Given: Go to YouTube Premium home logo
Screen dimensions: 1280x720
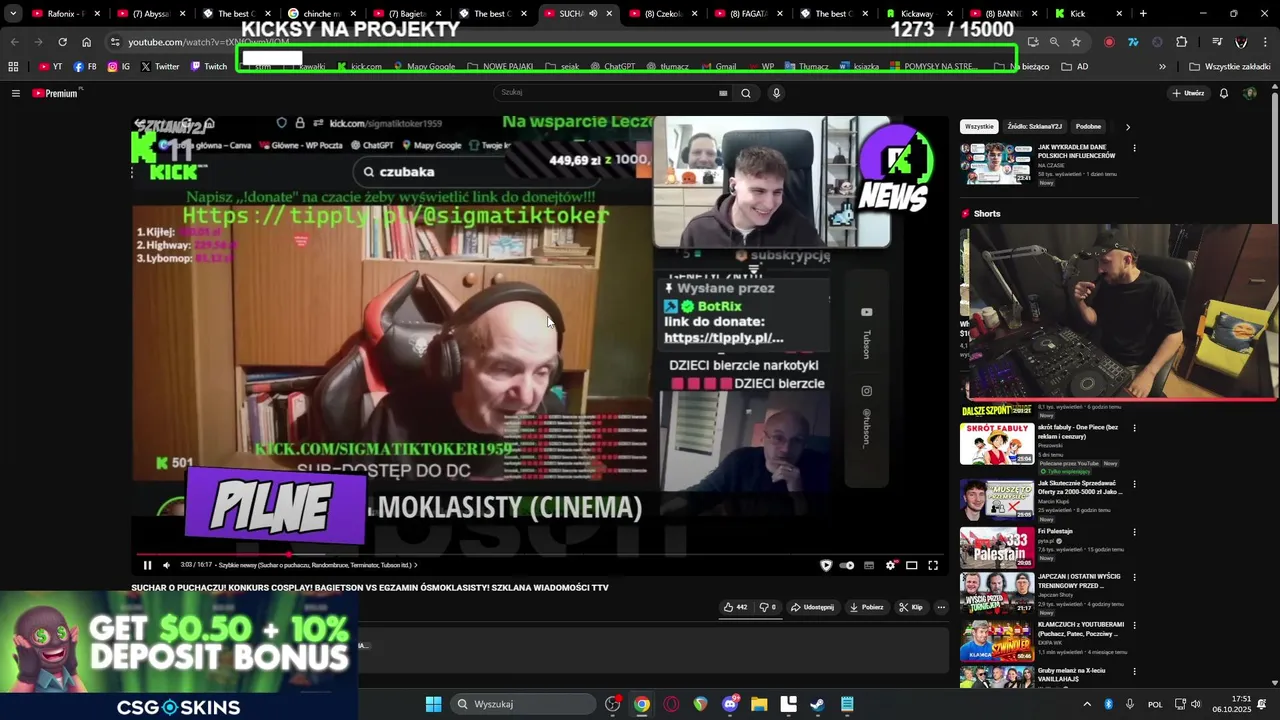Looking at the screenshot, I should coord(55,93).
